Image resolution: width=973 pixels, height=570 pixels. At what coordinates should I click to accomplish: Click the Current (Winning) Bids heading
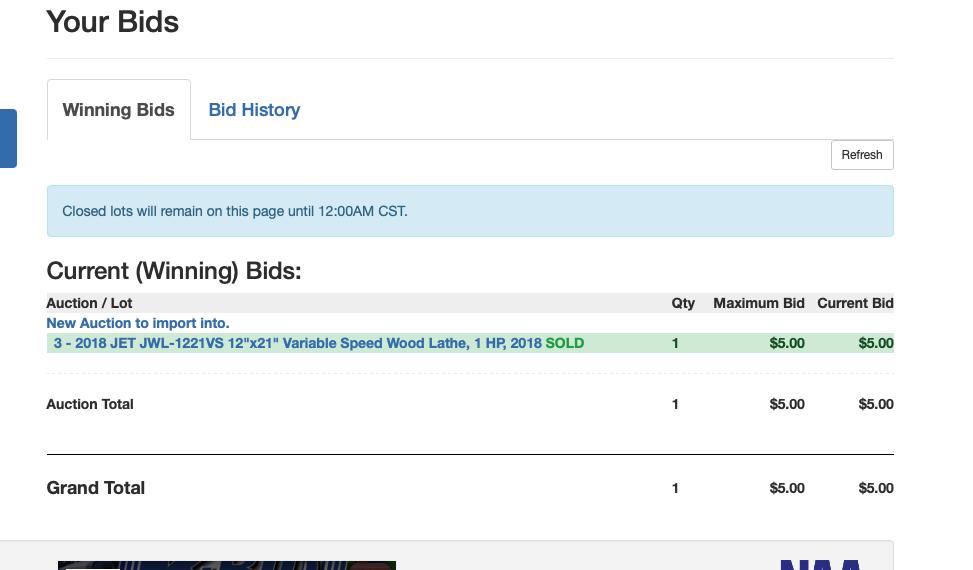pyautogui.click(x=174, y=271)
